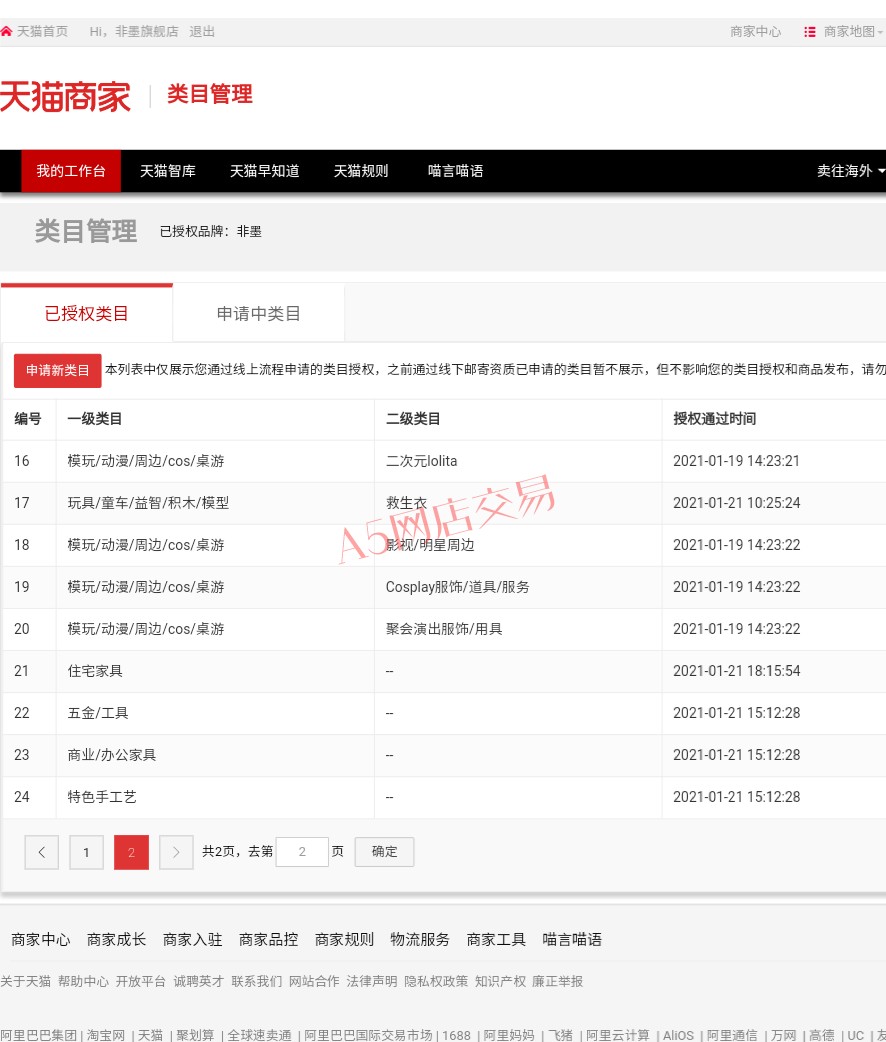The image size is (886, 1042).
Task: Open 商家规则 footer link
Action: click(344, 939)
